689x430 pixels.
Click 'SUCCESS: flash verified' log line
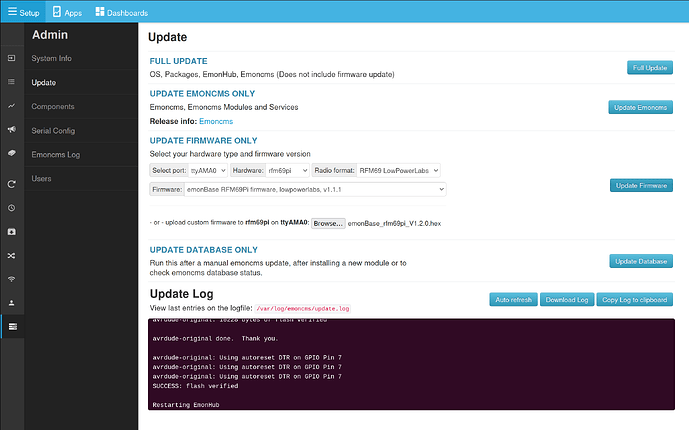pos(195,386)
